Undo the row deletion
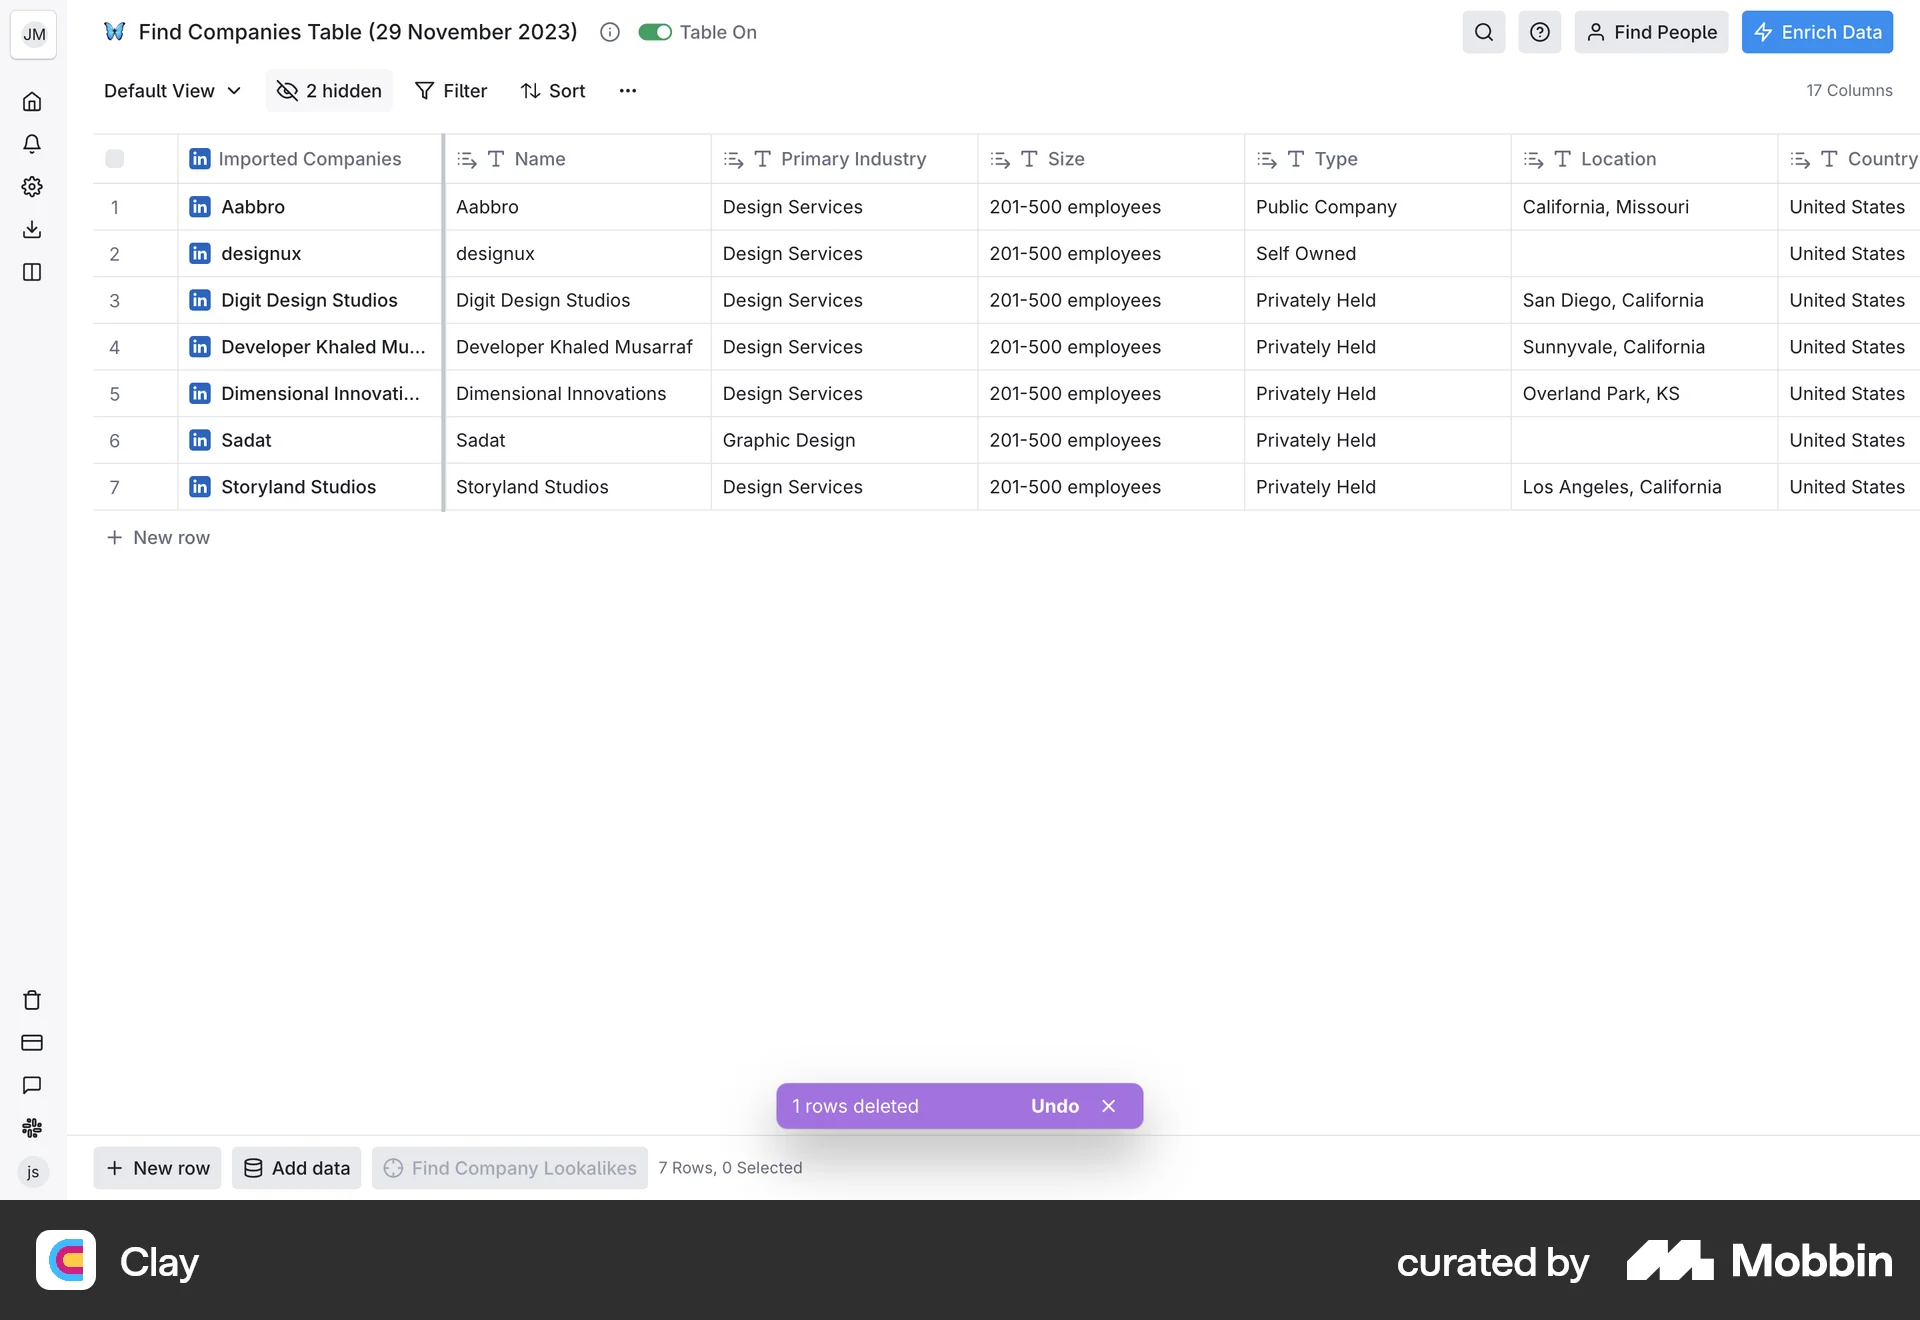 [1054, 1106]
